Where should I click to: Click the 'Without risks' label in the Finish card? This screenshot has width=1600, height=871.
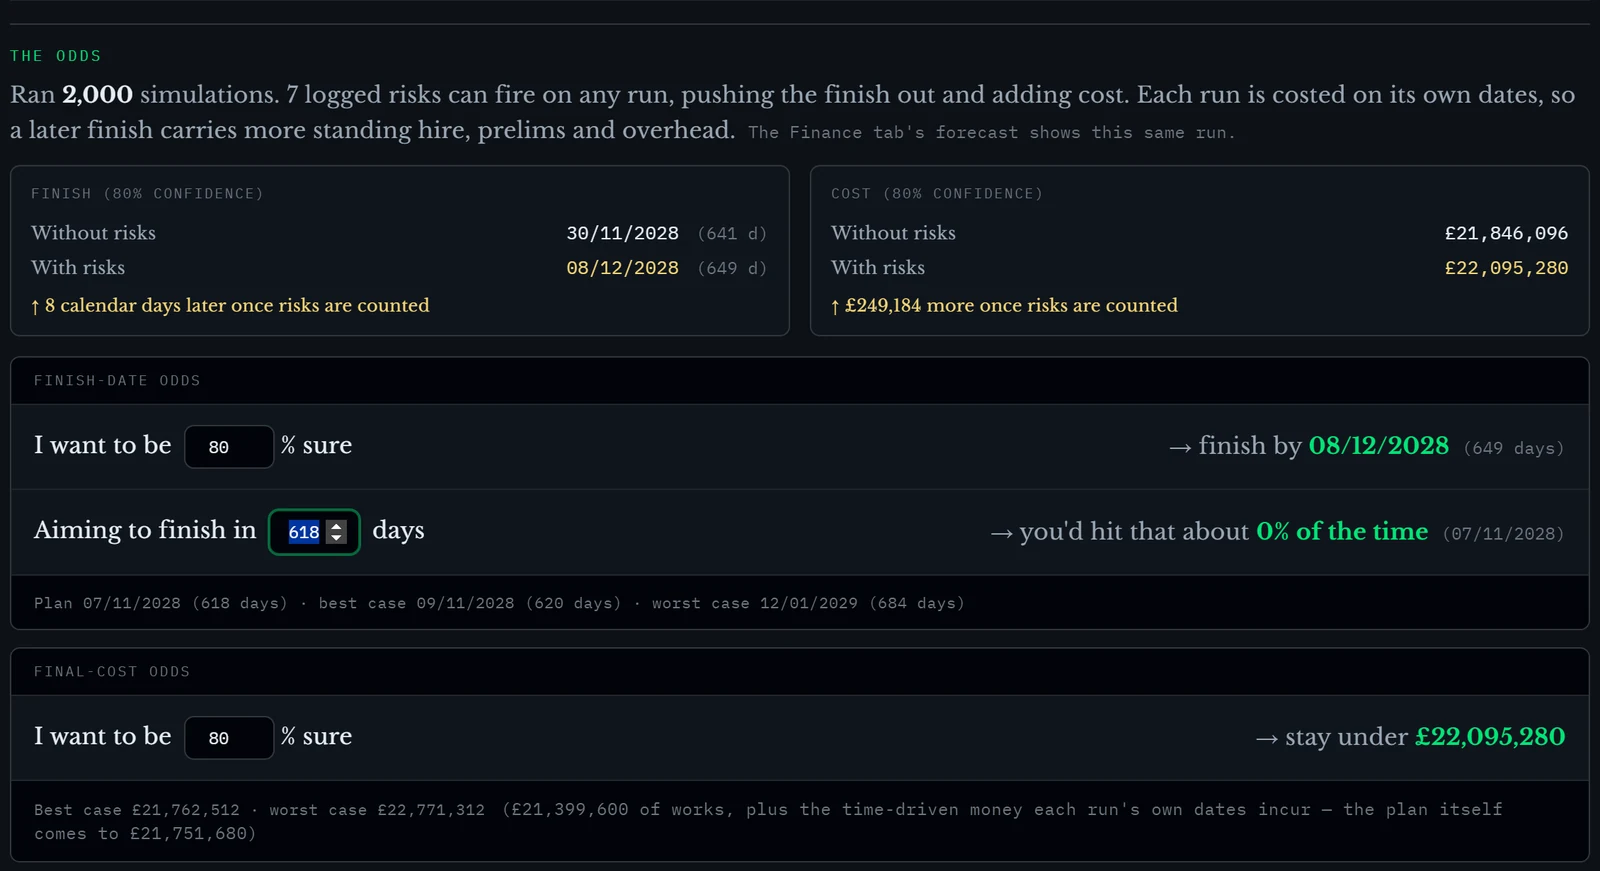tap(93, 233)
